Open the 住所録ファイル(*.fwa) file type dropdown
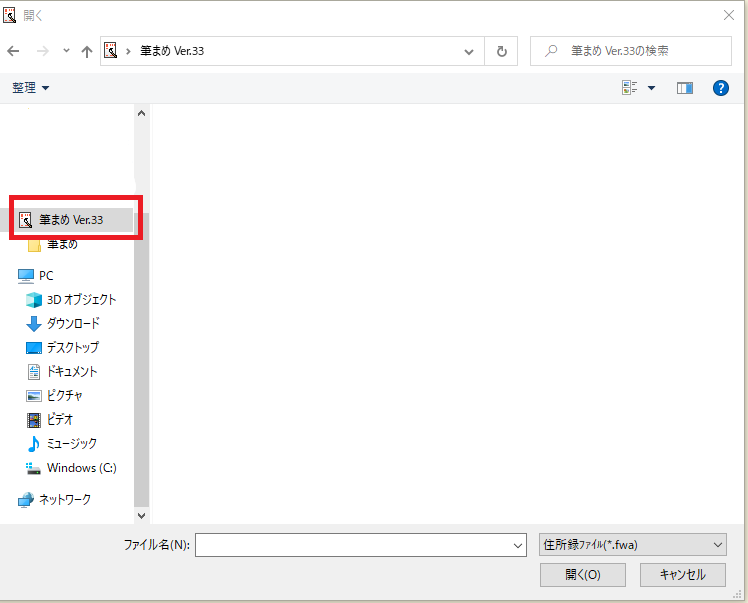The width and height of the screenshot is (748, 603). [x=633, y=545]
